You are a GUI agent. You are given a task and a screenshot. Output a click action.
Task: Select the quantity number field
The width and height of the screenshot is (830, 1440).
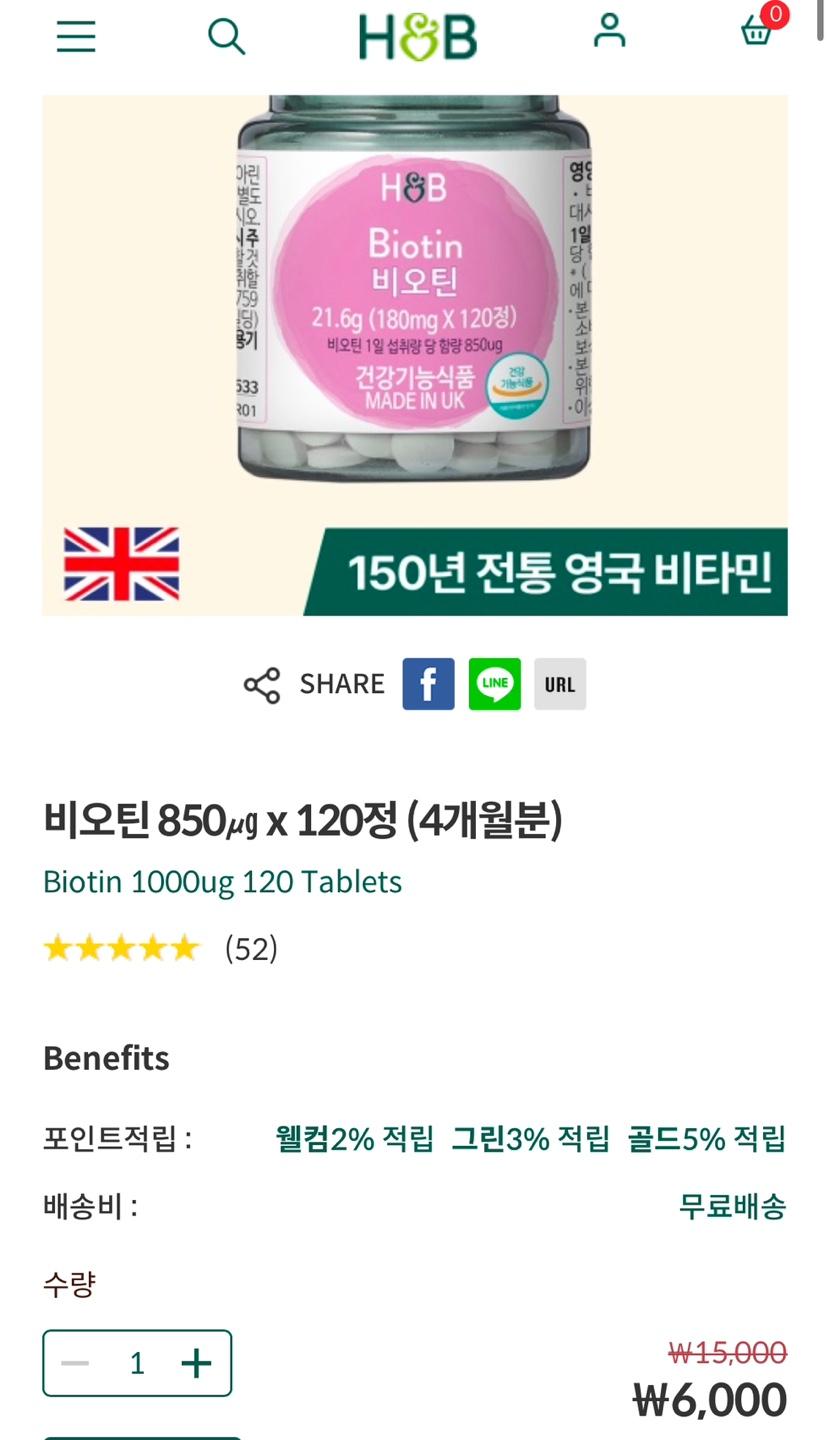coord(137,1363)
